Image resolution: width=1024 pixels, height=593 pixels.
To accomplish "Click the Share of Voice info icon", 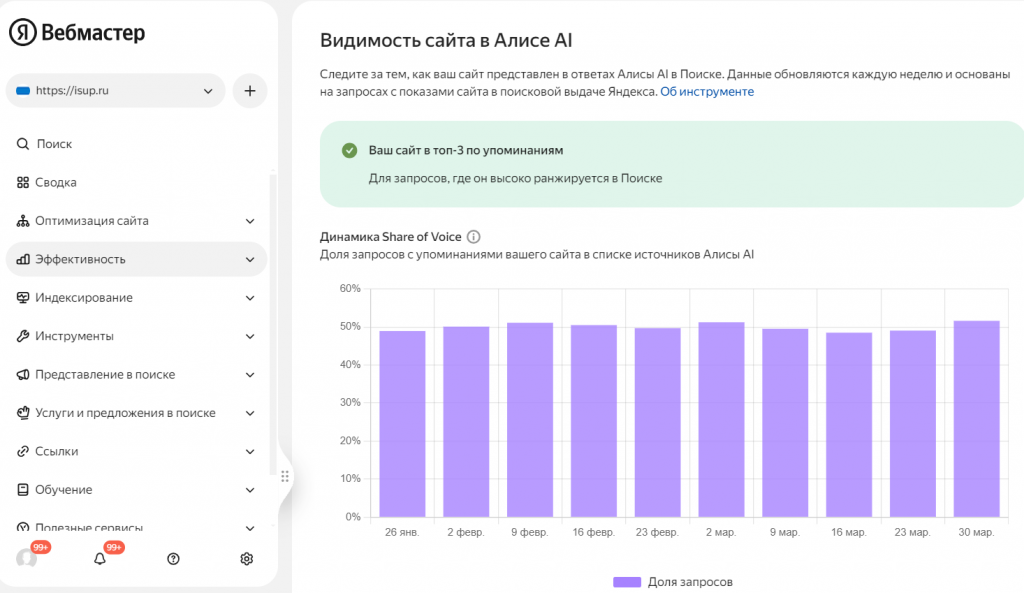I will 473,237.
